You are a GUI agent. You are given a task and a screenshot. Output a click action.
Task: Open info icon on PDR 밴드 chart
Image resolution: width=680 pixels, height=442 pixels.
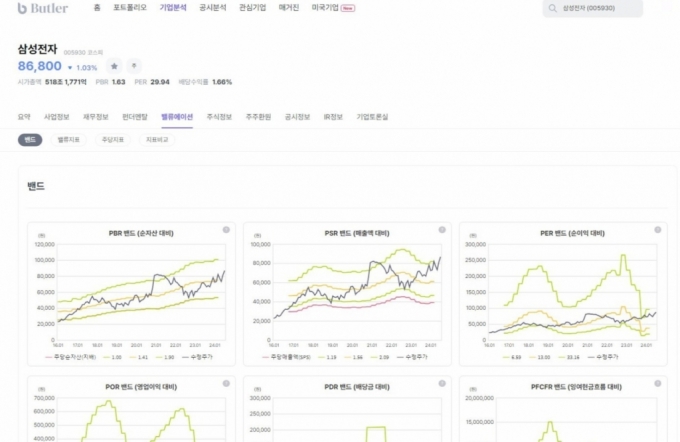pyautogui.click(x=442, y=383)
